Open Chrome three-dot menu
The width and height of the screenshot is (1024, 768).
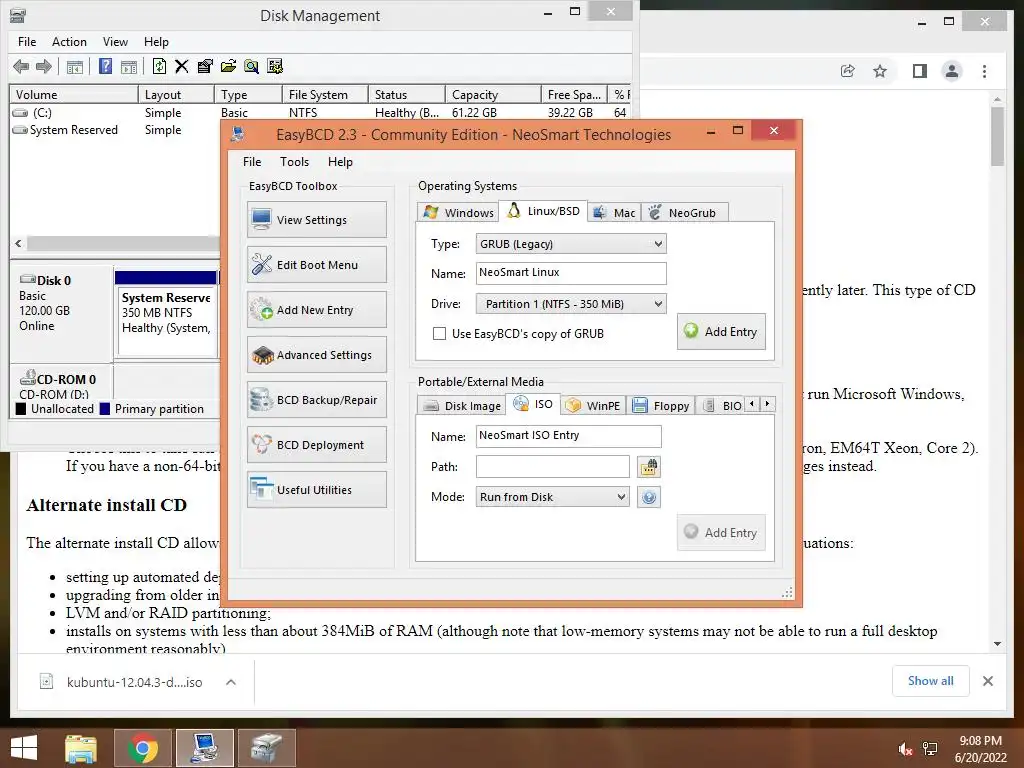tap(984, 71)
